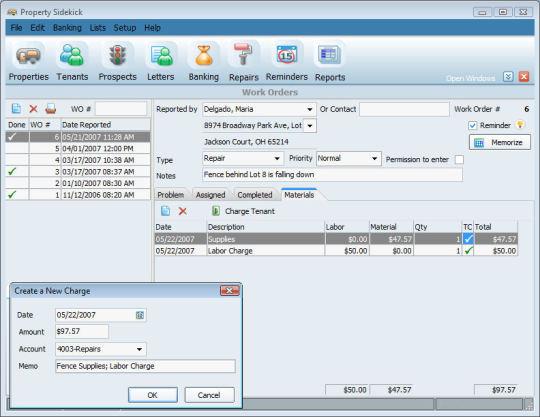Select the Supplies description cell
The image size is (540, 417).
coord(266,239)
